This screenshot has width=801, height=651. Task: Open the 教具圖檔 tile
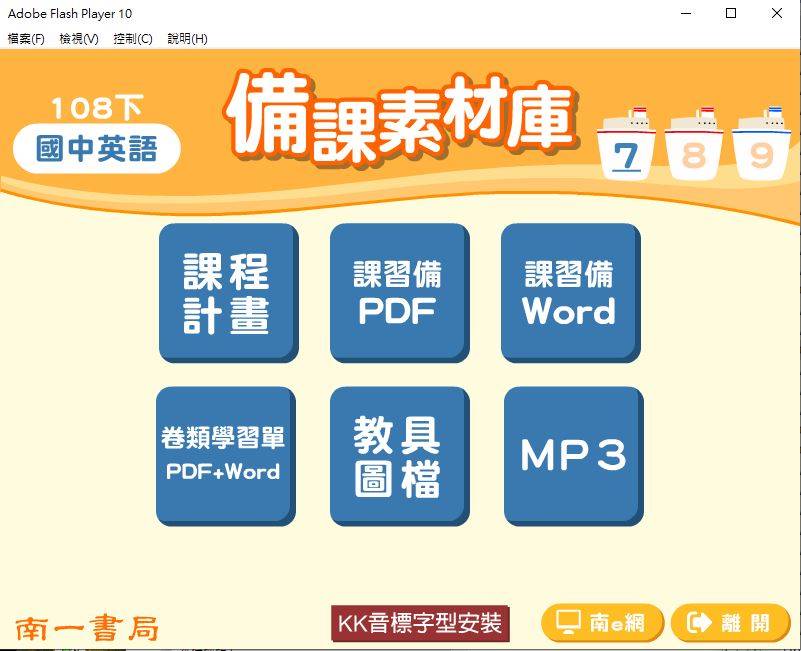[399, 456]
